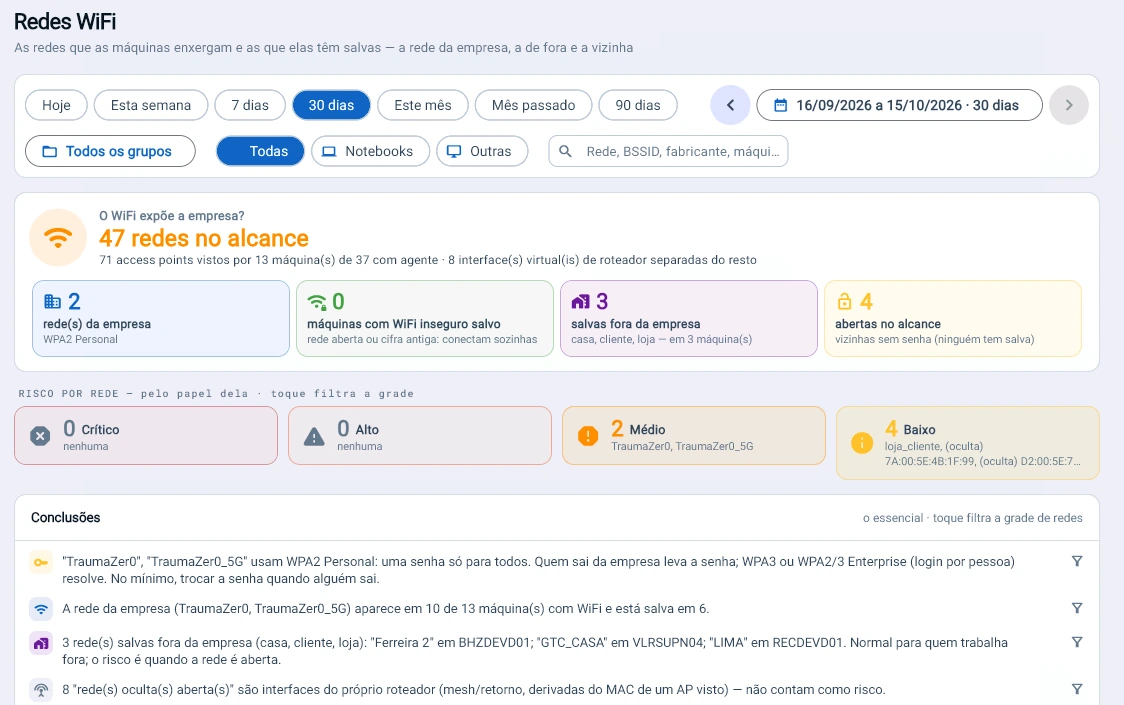Select the 90 dias period

coord(638,105)
